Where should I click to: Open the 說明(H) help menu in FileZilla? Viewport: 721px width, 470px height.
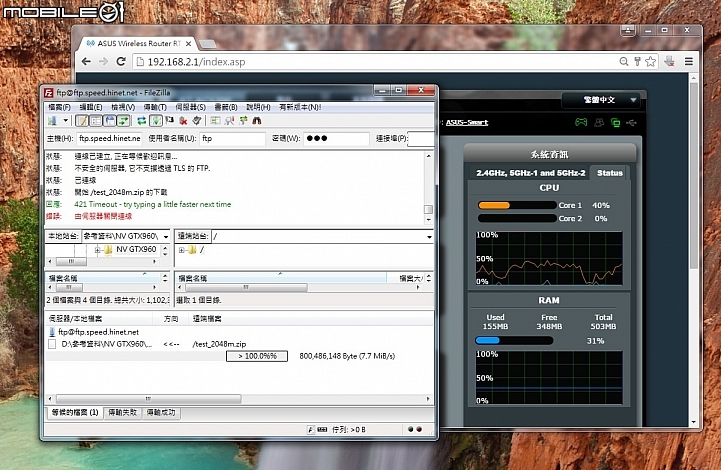(258, 107)
